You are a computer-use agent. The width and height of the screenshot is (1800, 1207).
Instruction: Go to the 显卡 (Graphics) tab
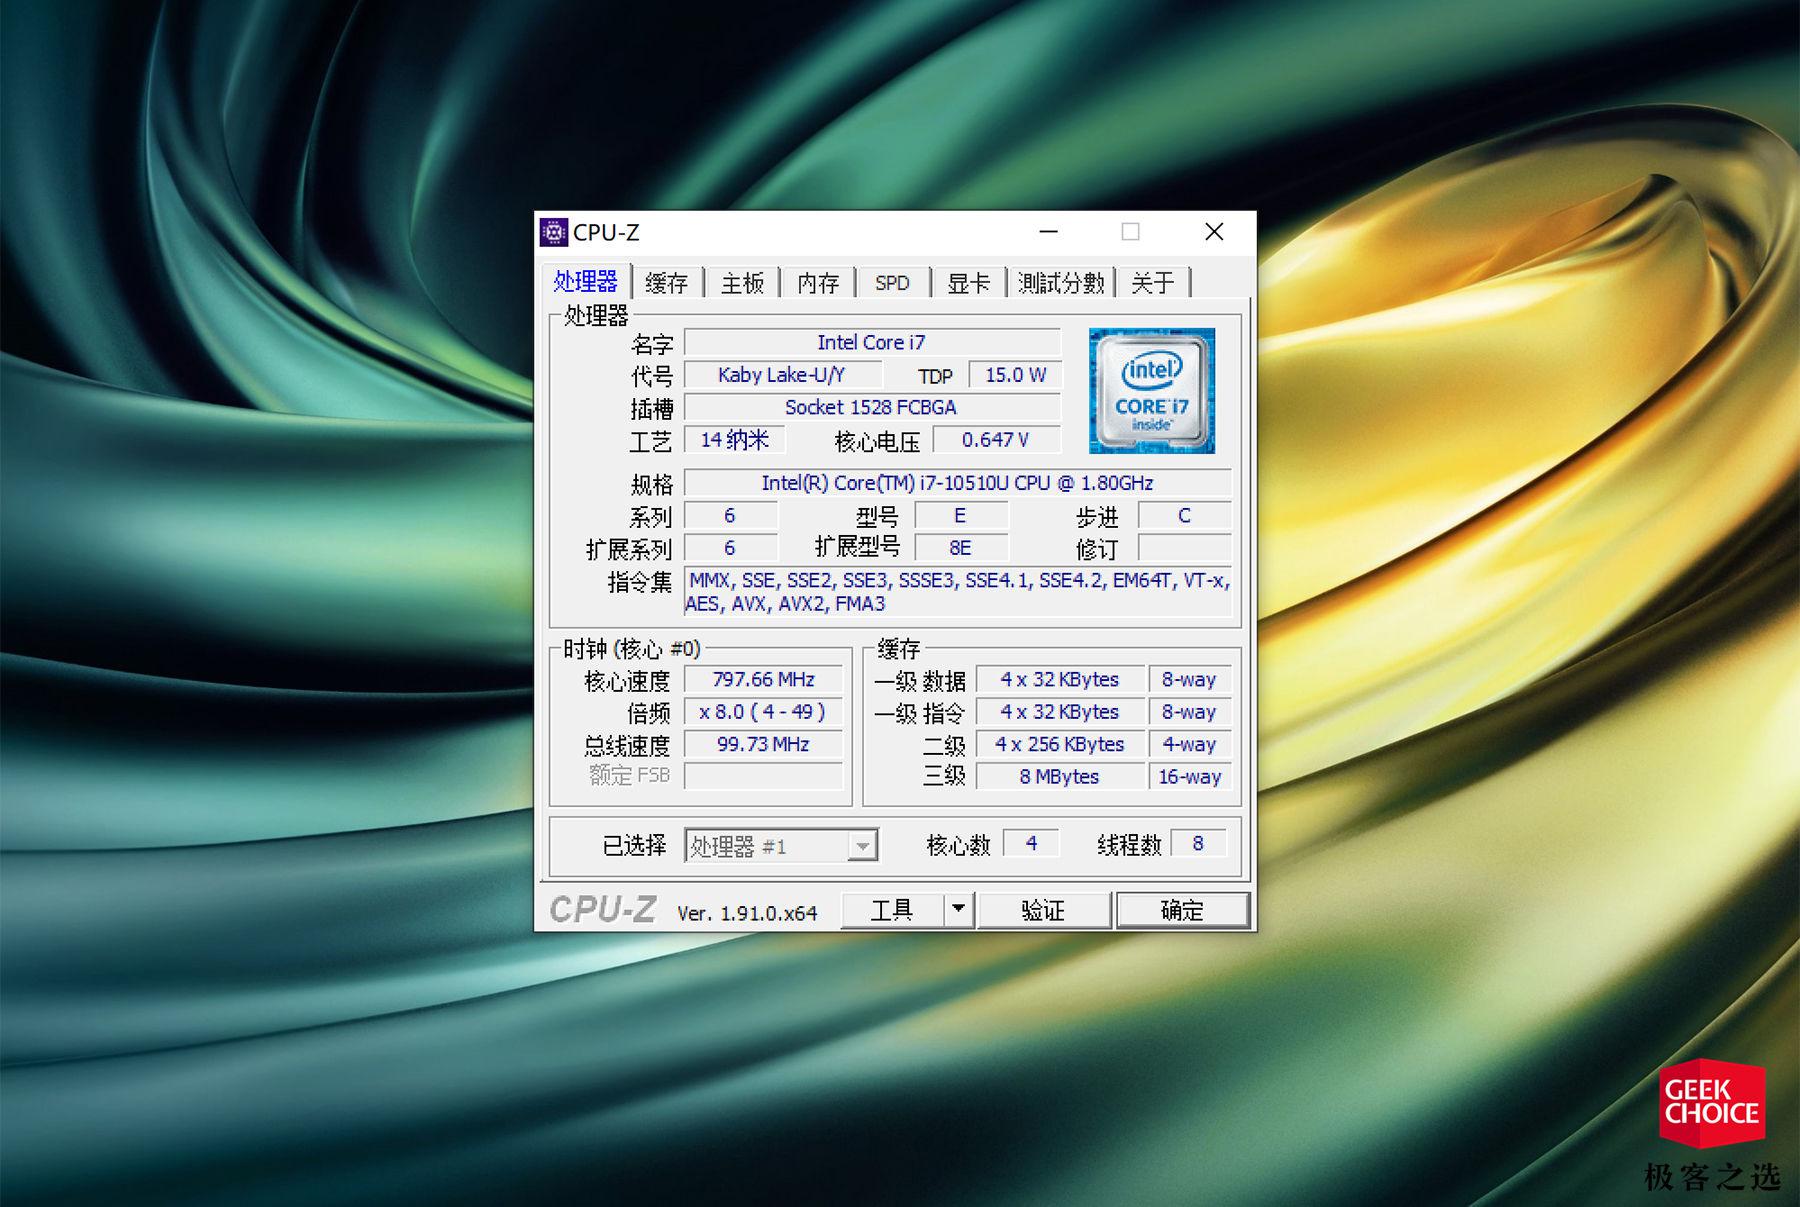pos(968,283)
